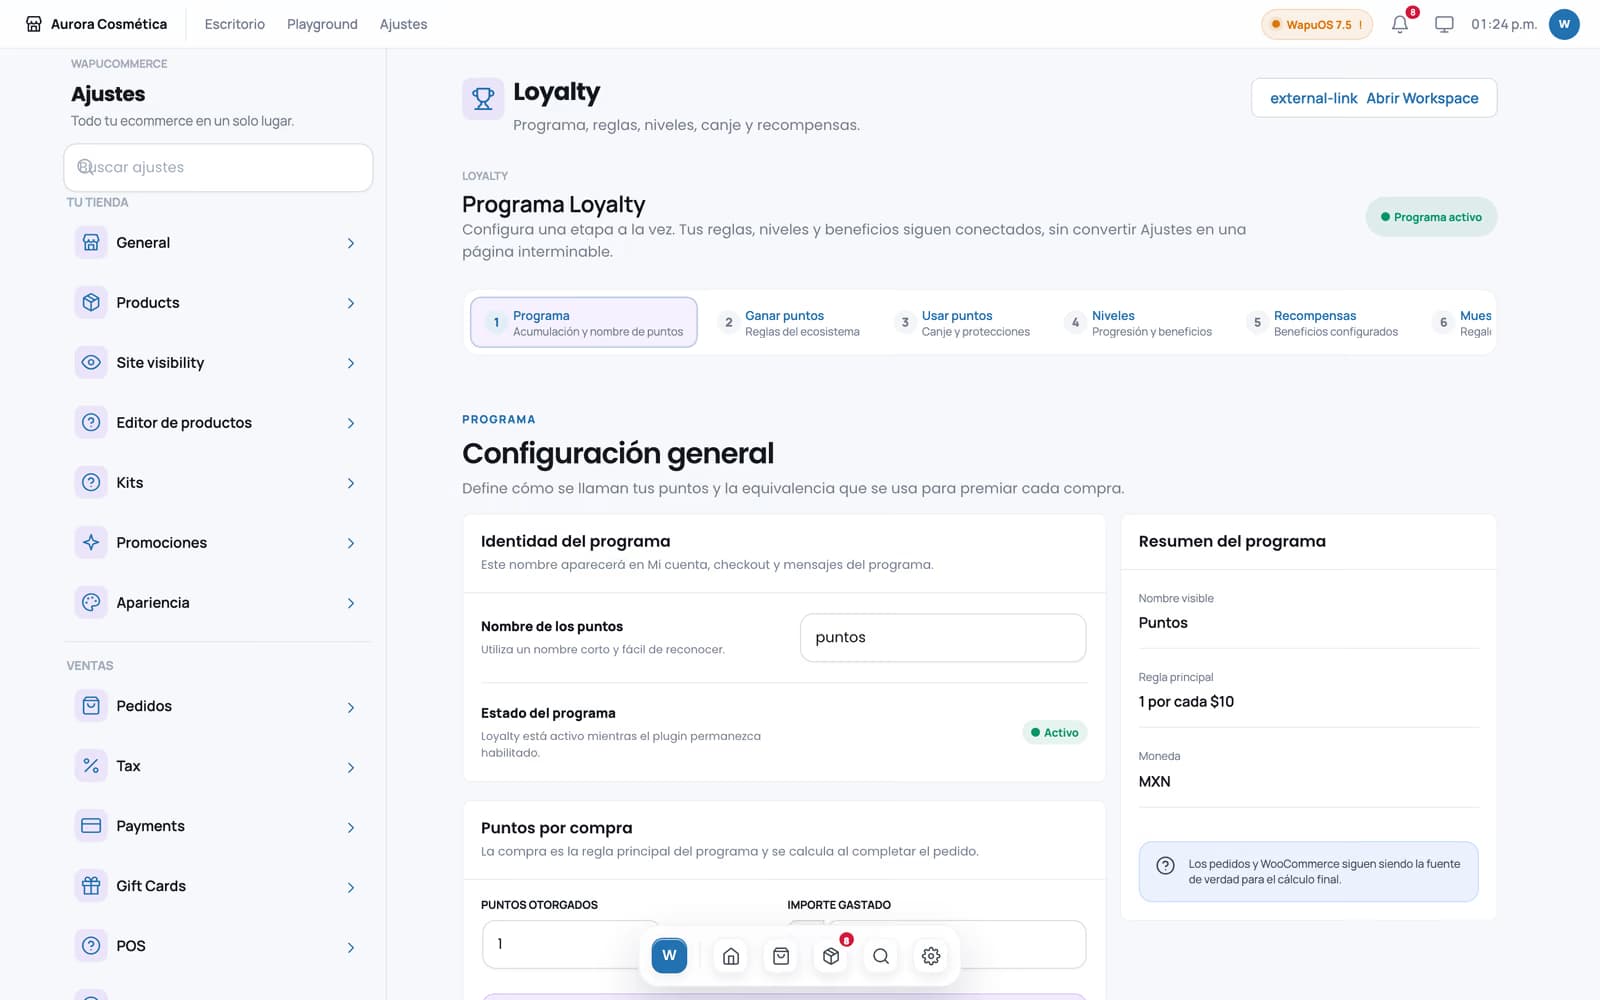Open the Playground menu
The image size is (1600, 1000).
click(322, 24)
